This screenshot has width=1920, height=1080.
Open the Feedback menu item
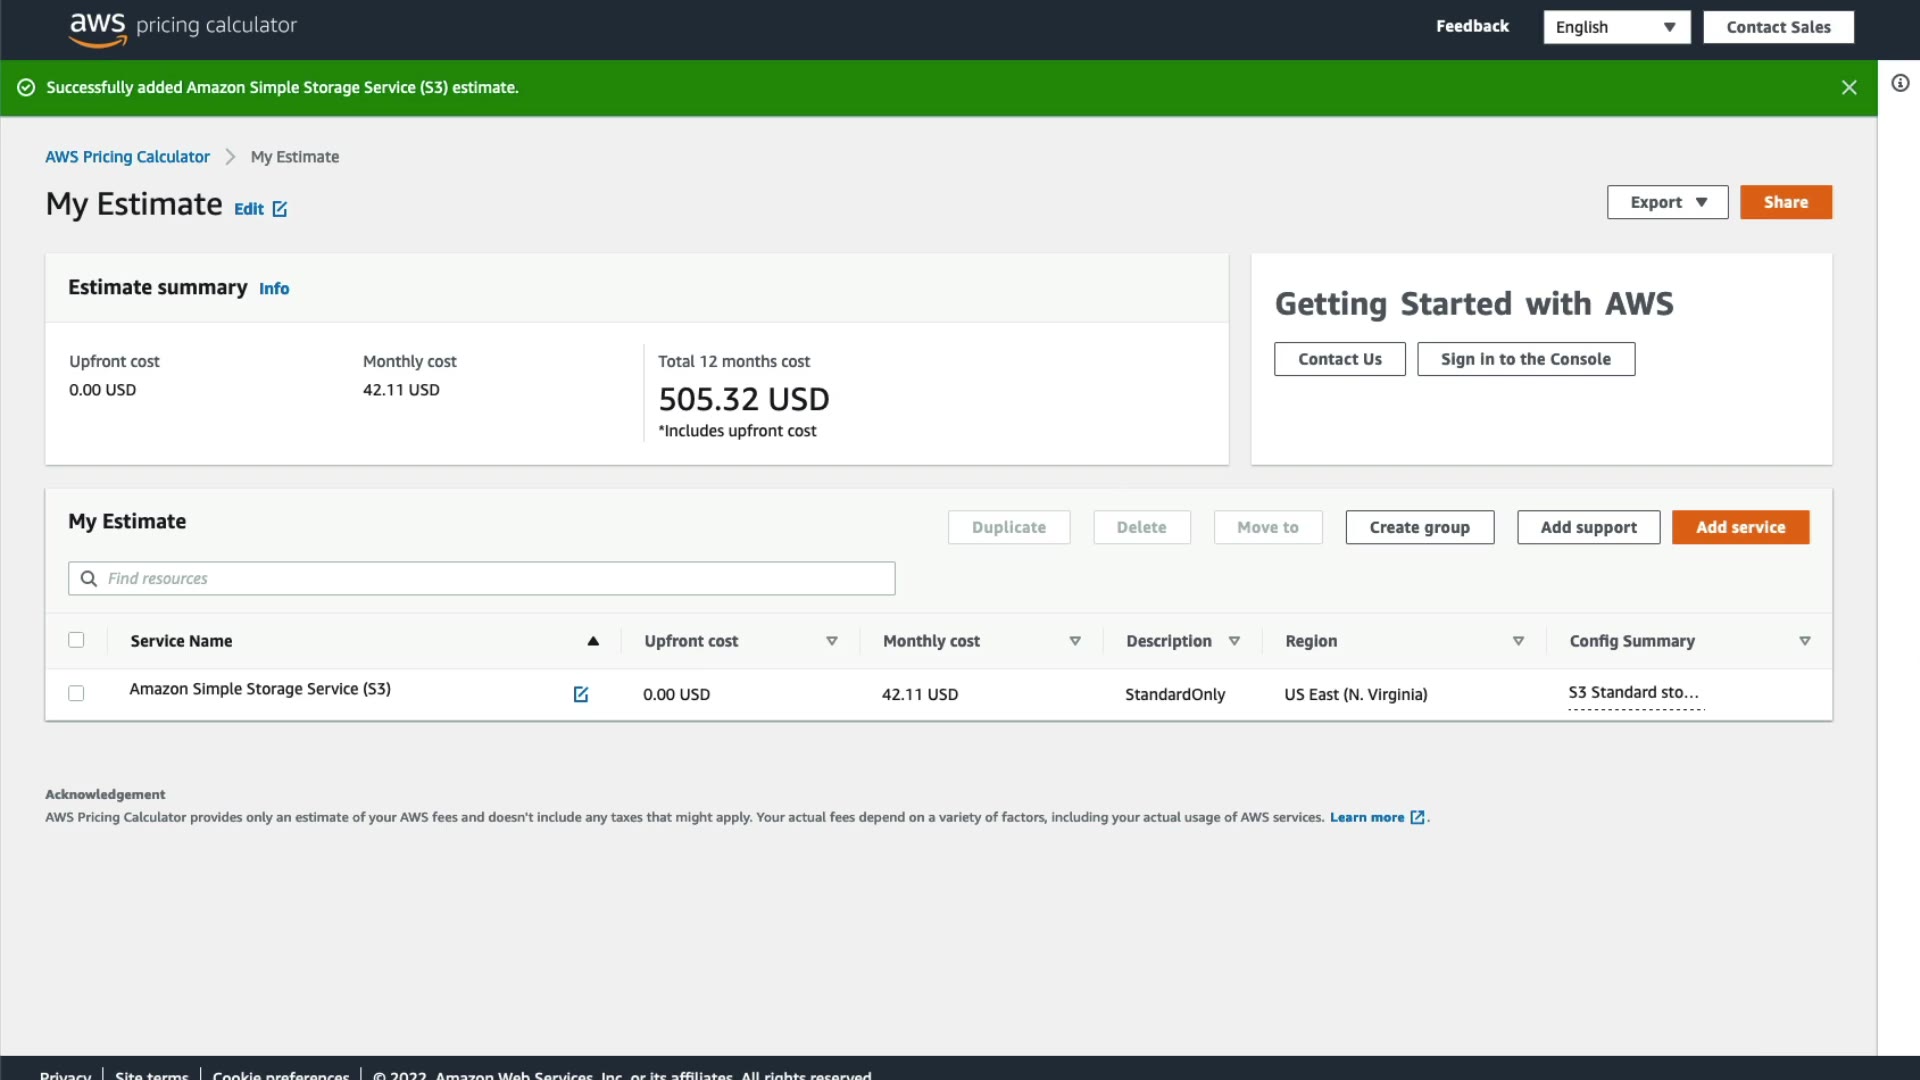(x=1472, y=27)
